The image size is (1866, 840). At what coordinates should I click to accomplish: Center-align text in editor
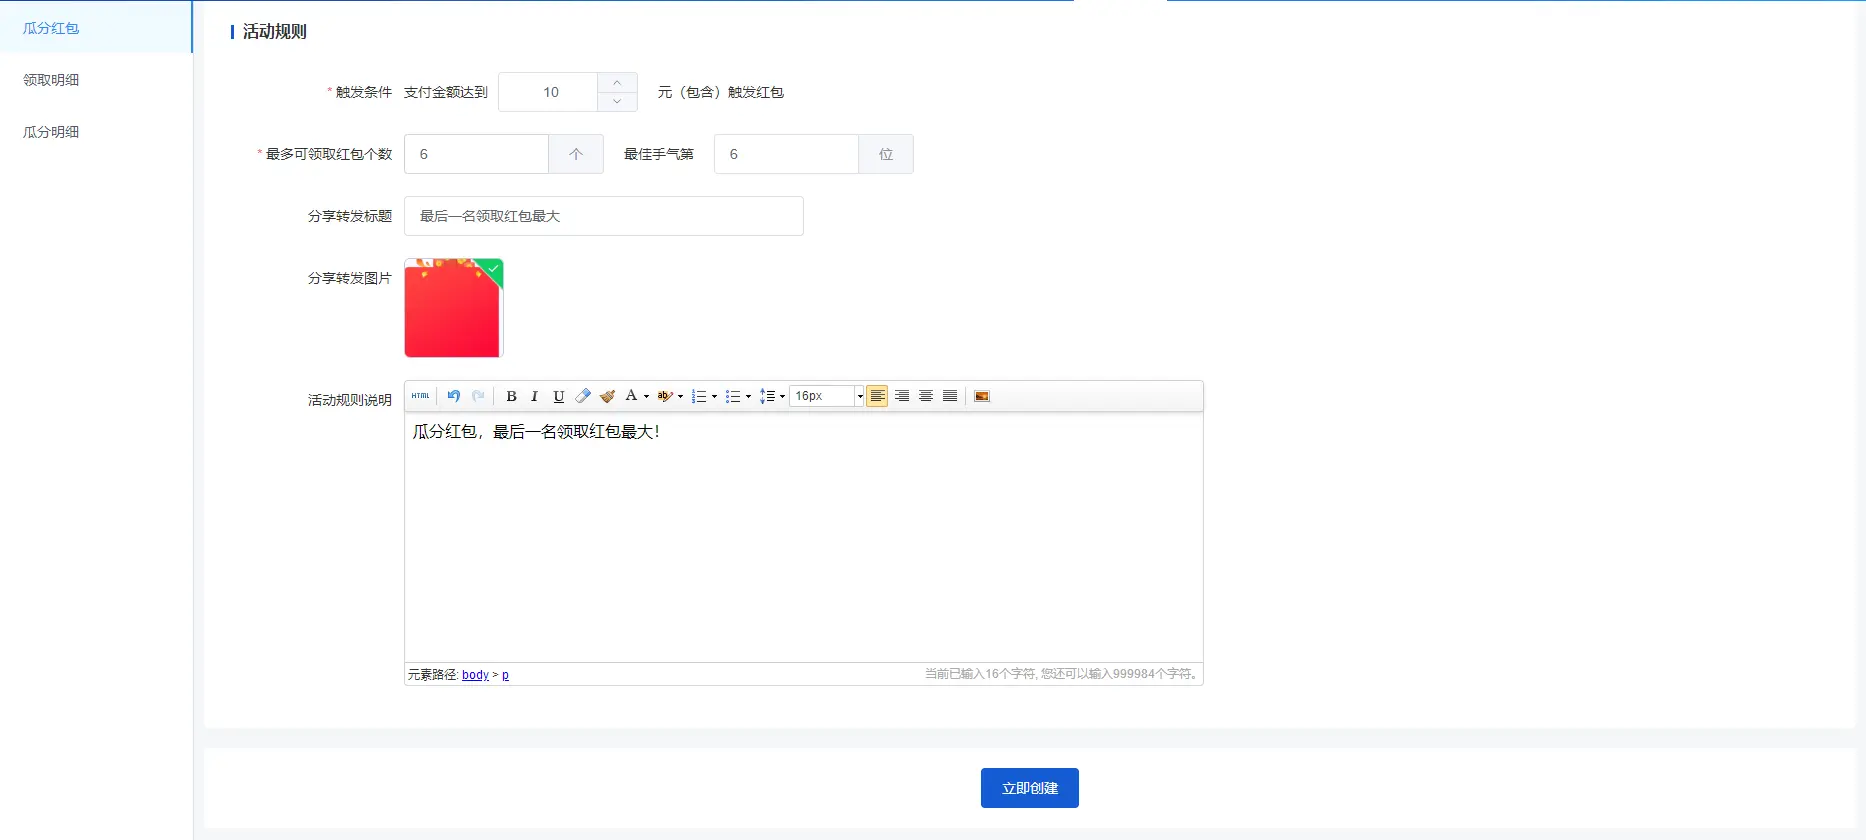click(x=926, y=396)
